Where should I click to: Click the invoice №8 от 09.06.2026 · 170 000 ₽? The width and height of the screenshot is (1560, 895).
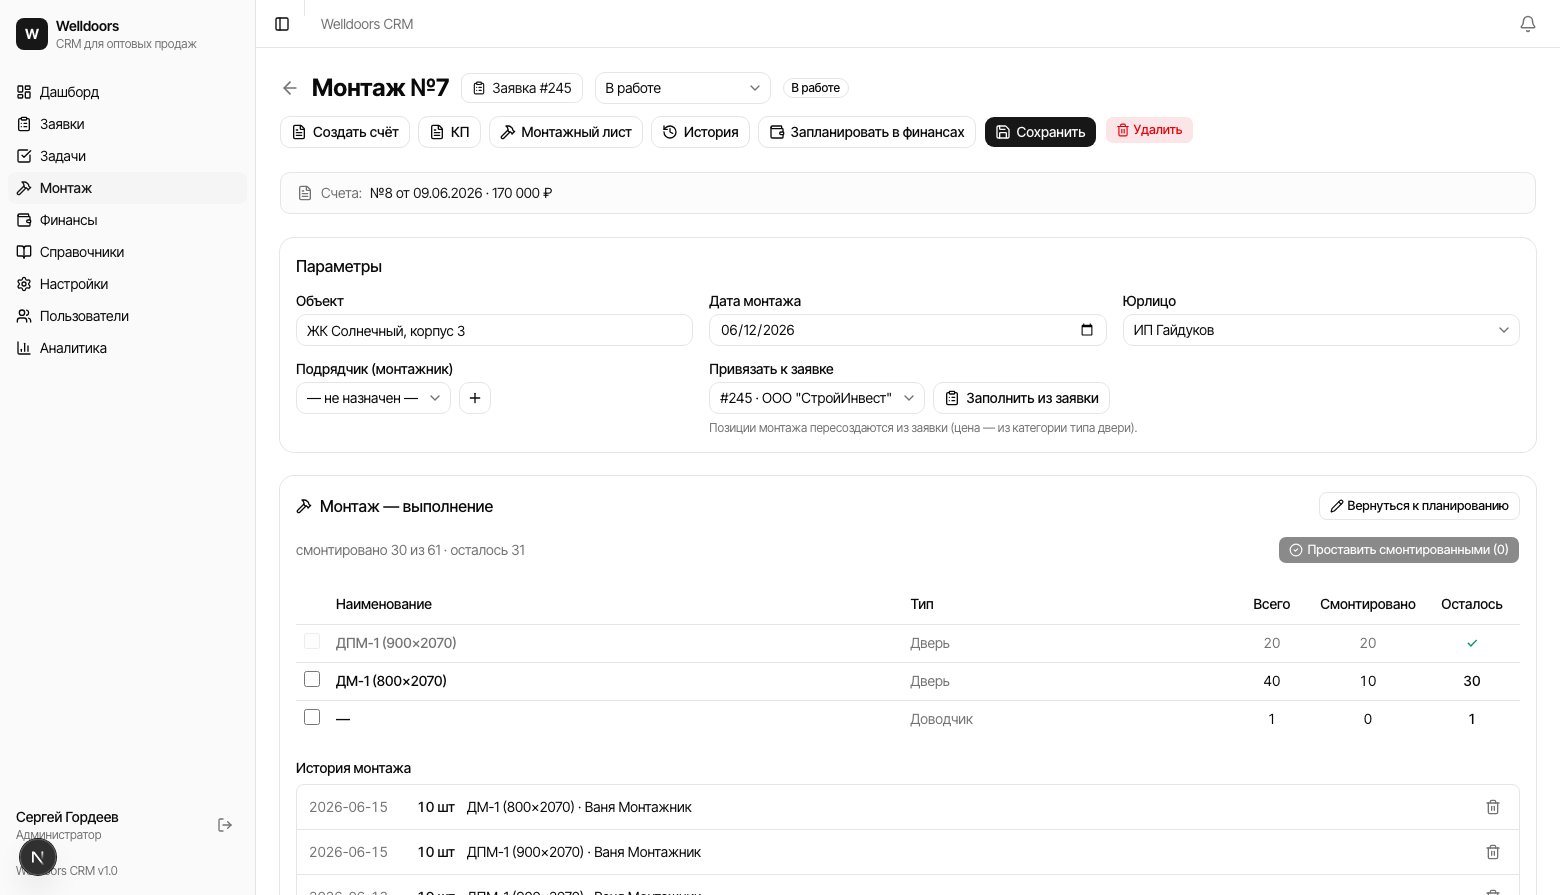[x=461, y=193]
